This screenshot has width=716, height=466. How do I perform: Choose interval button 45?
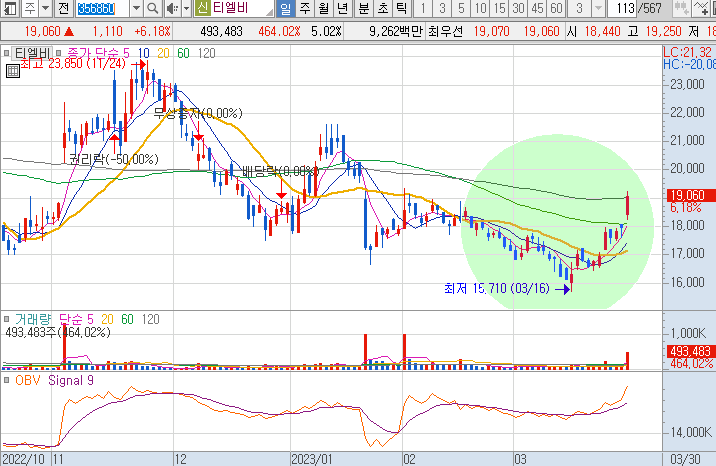click(537, 8)
